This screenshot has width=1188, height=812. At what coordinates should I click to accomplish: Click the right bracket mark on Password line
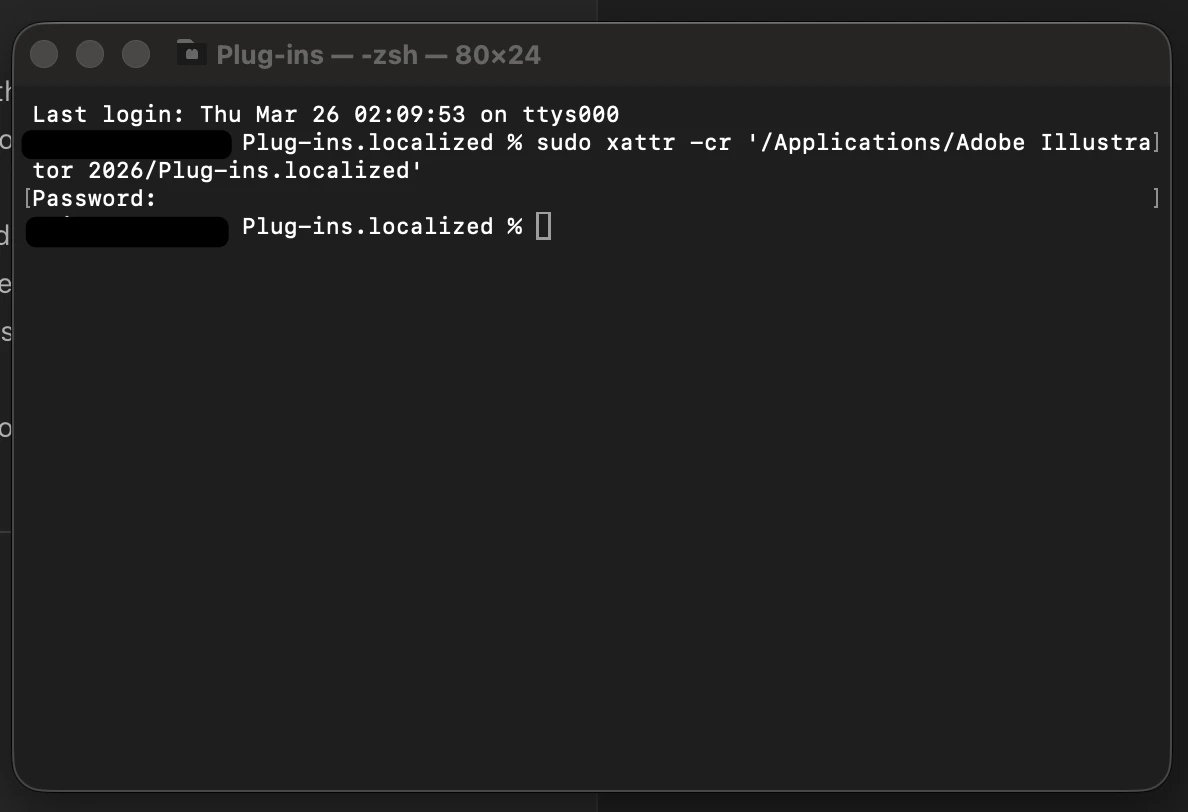(1155, 198)
